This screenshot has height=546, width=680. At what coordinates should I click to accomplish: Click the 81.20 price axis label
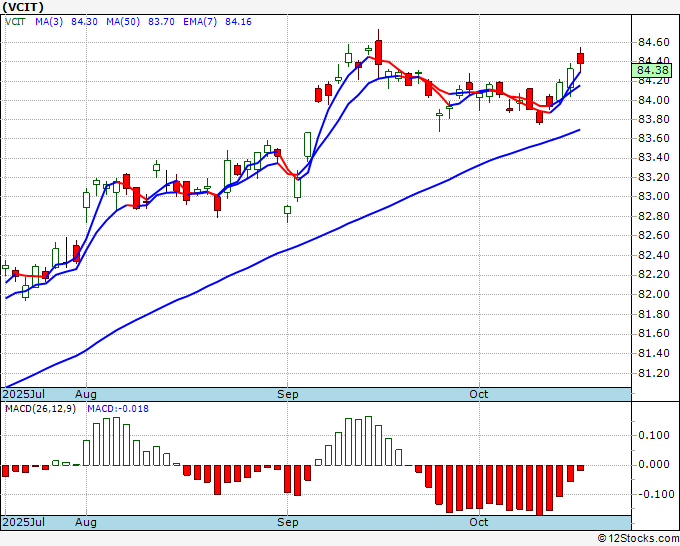click(x=654, y=373)
